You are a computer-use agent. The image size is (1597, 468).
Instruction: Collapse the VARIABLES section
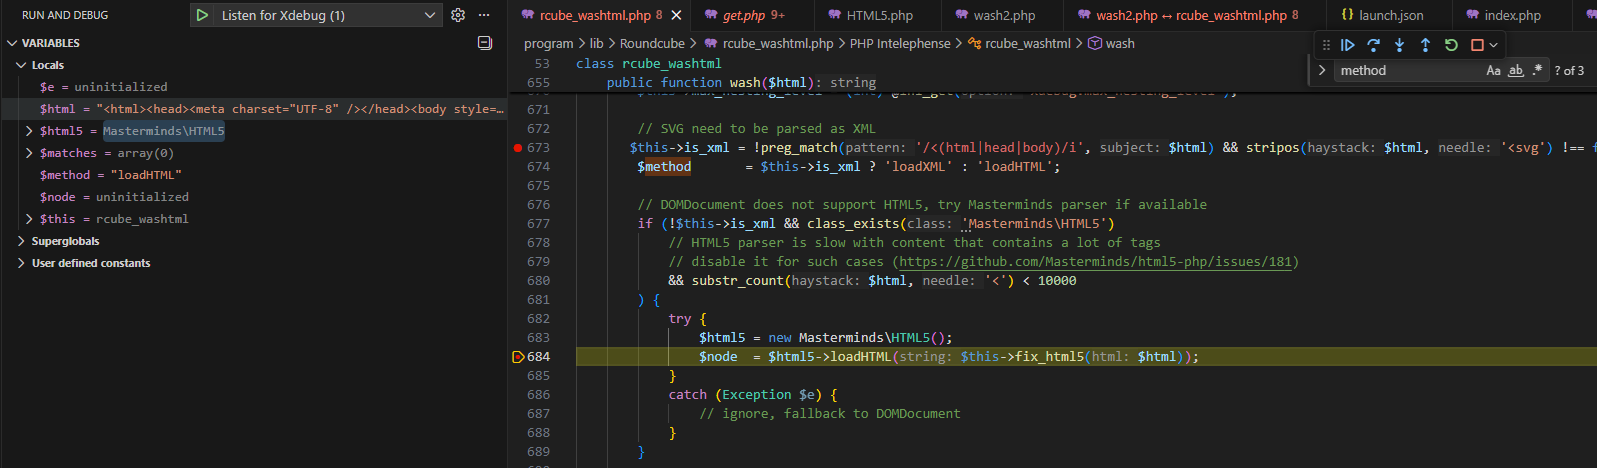pos(12,43)
